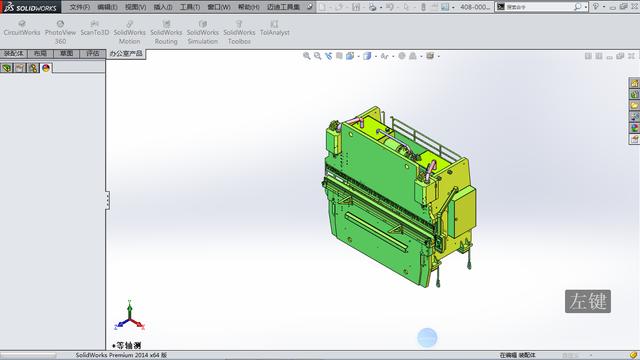Image resolution: width=640 pixels, height=360 pixels.
Task: Click the New document icon
Action: coord(322,7)
